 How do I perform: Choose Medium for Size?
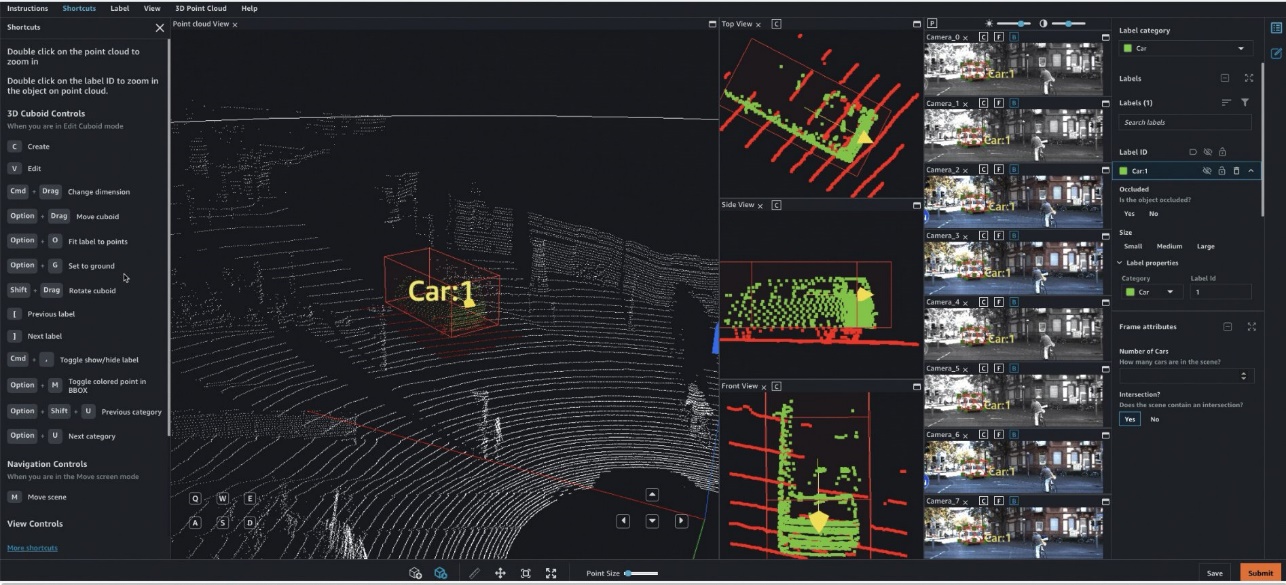[x=1169, y=246]
